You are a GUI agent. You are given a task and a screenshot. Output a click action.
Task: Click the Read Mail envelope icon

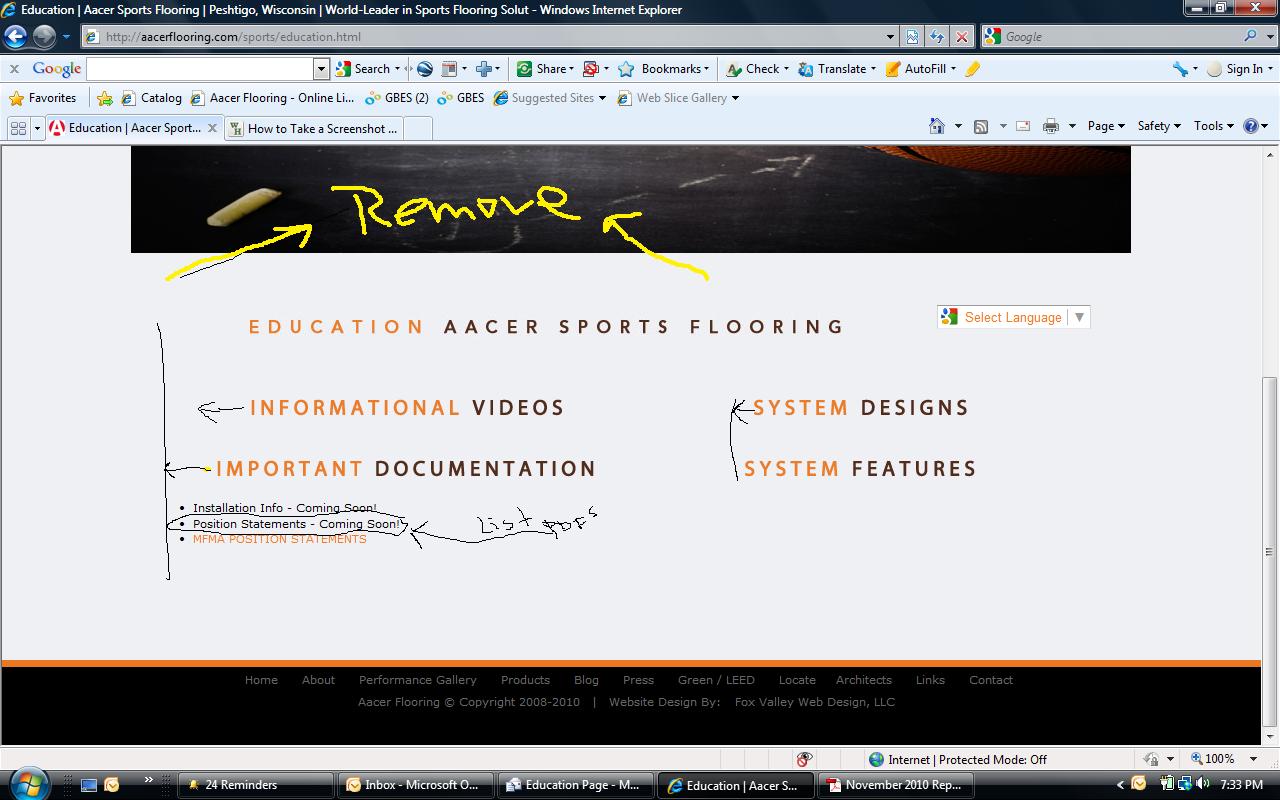[x=1023, y=126]
